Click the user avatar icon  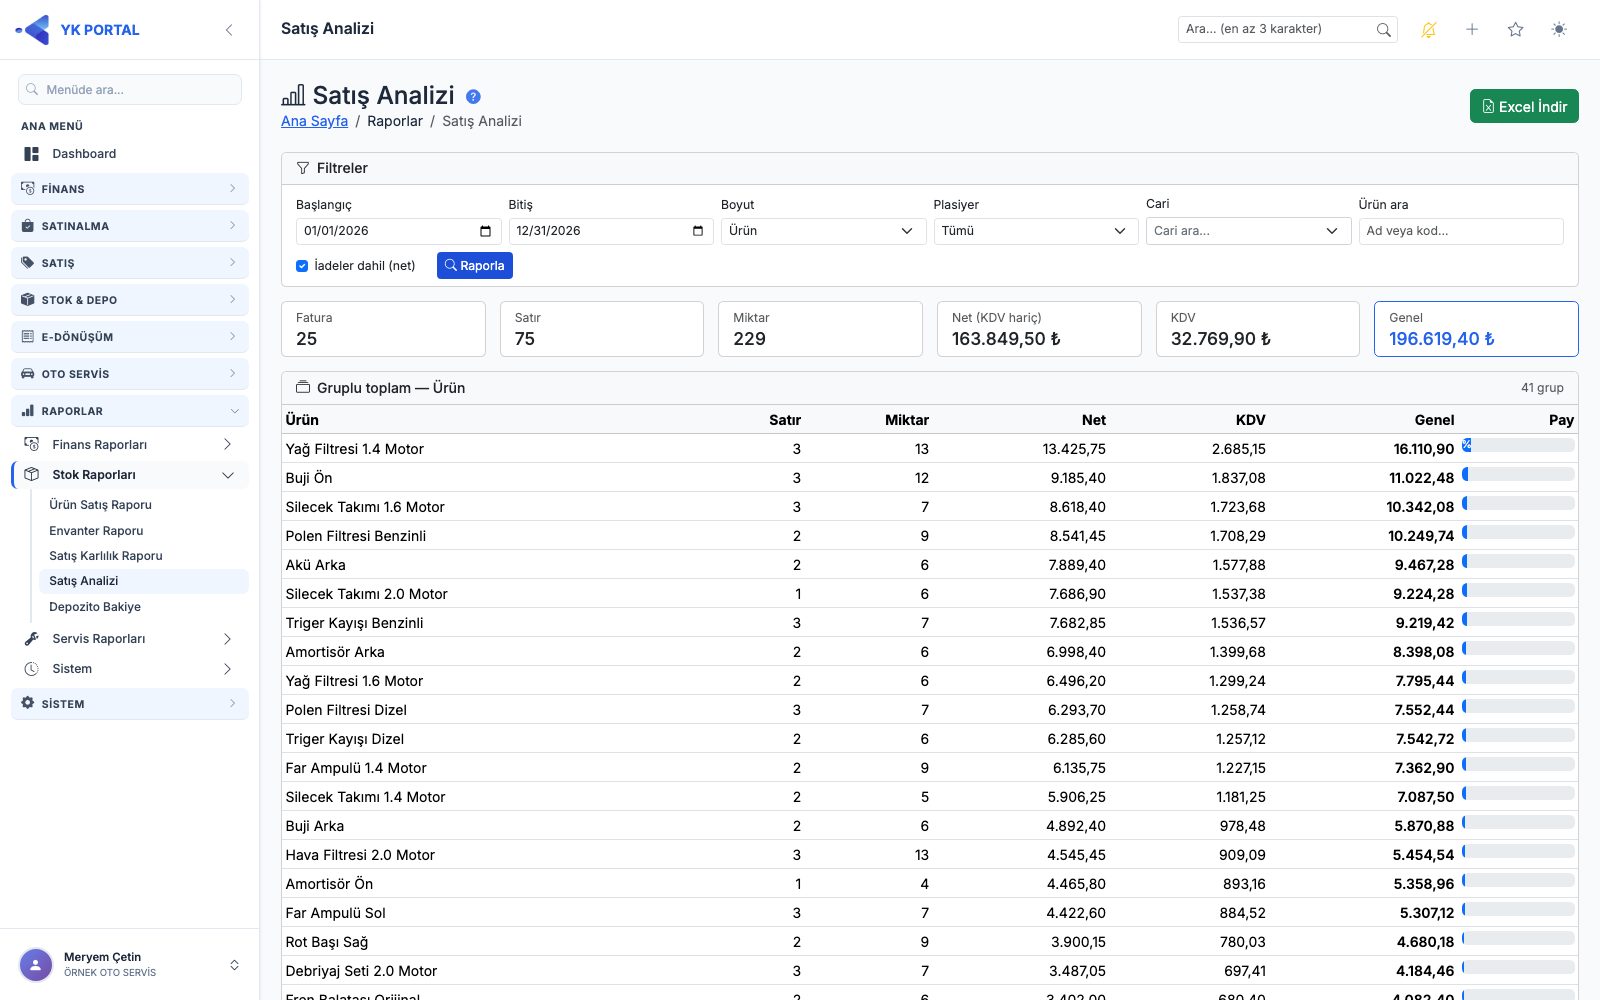point(36,965)
